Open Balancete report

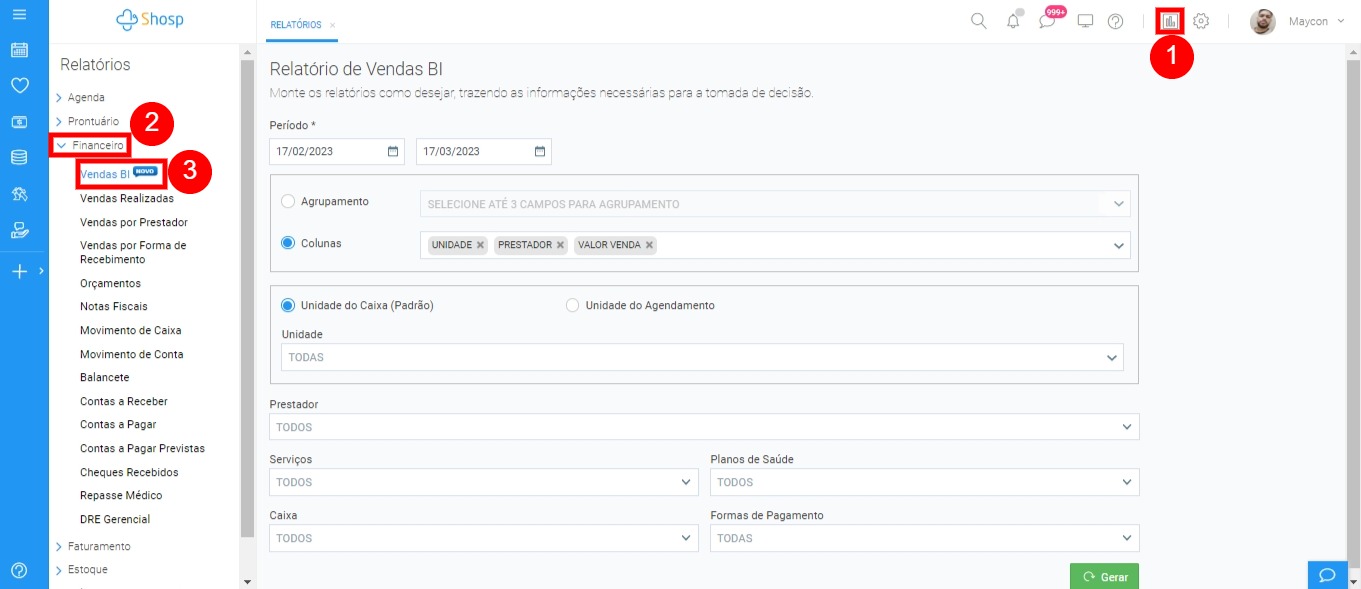pyautogui.click(x=105, y=377)
